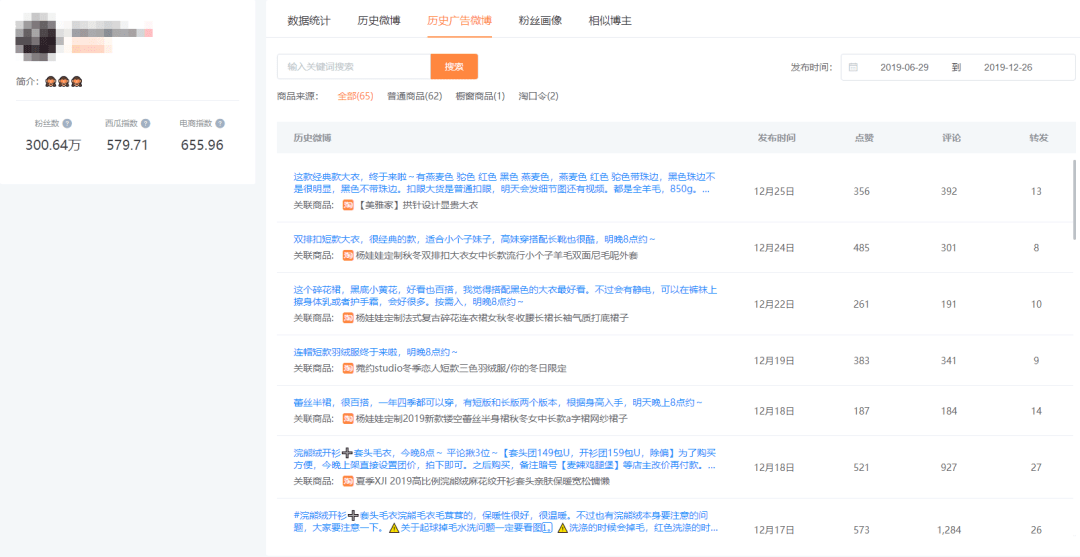Viewport: 1080px width, 557px height.
Task: Show only 淘口令(2) products
Action: (x=538, y=96)
